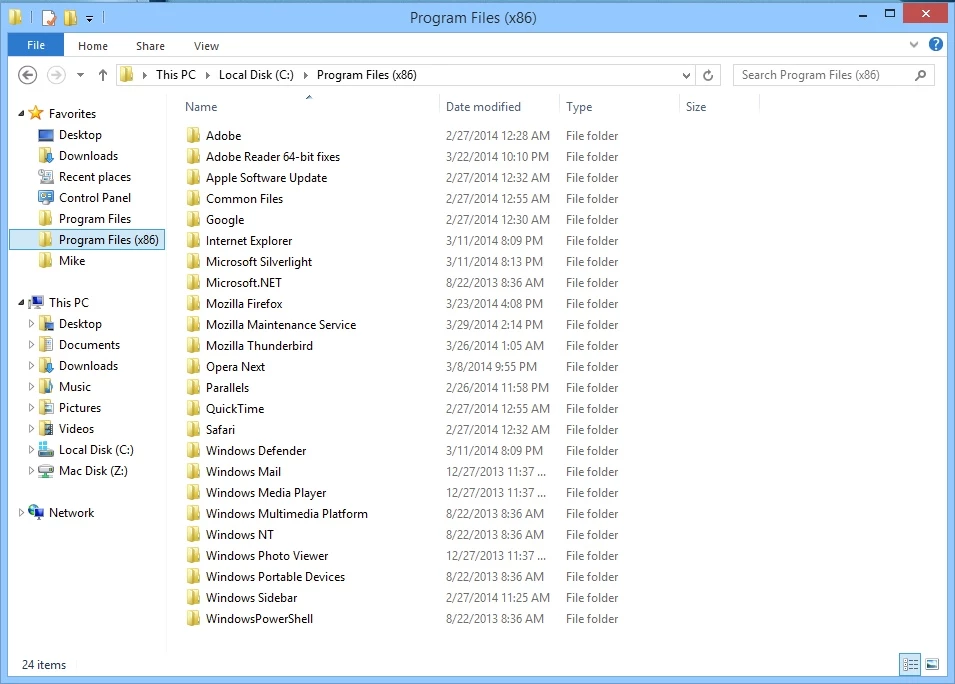955x684 pixels.
Task: Open the Share ribbon tab
Action: [x=150, y=46]
